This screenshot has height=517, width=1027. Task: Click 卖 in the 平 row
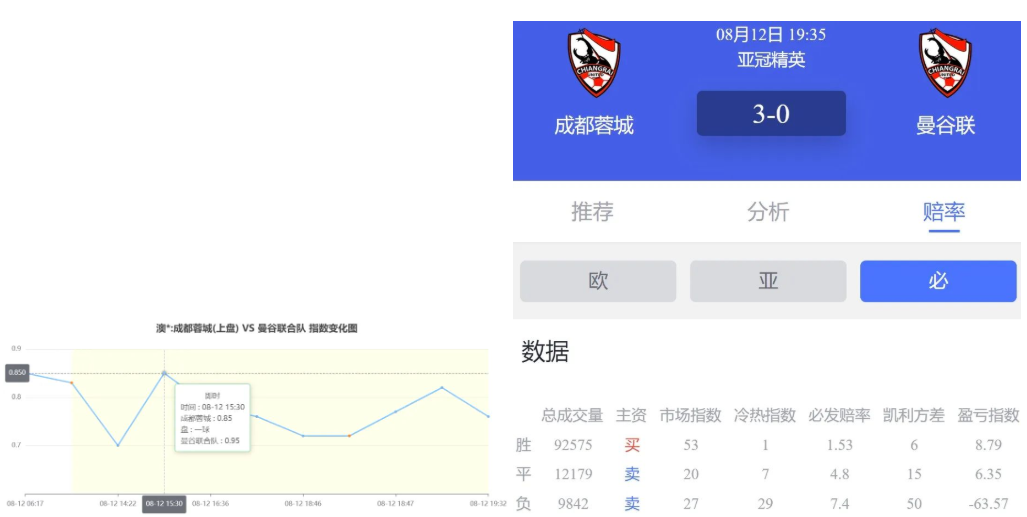(632, 474)
